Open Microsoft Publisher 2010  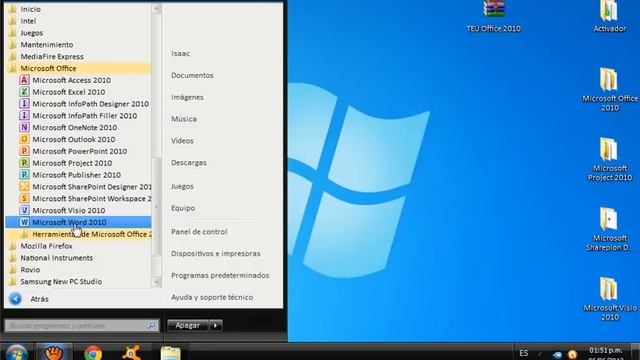(x=70, y=175)
